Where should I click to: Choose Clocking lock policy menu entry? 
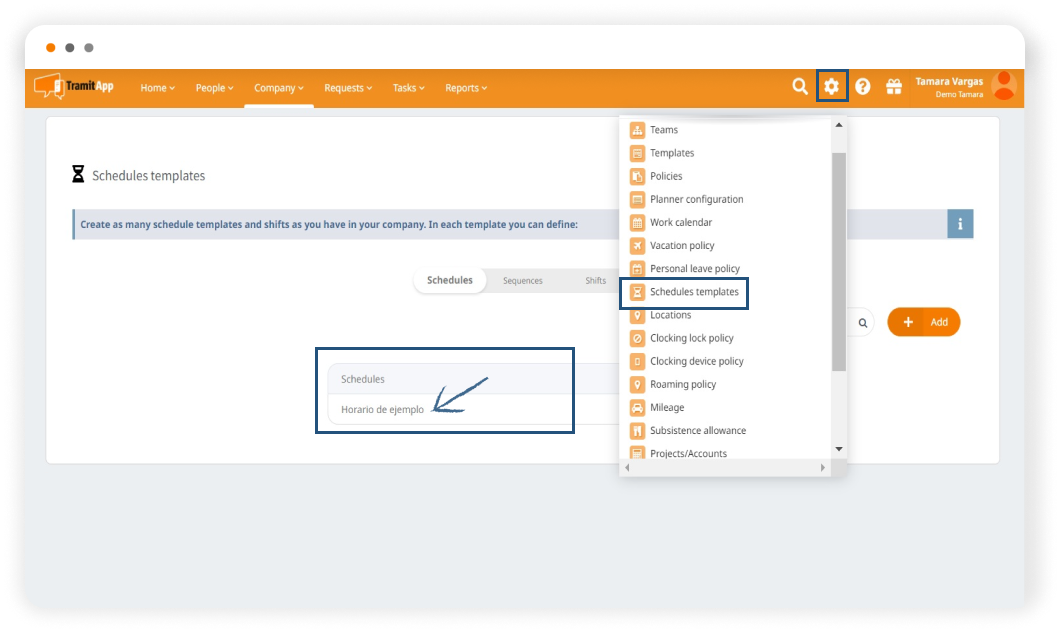point(691,338)
